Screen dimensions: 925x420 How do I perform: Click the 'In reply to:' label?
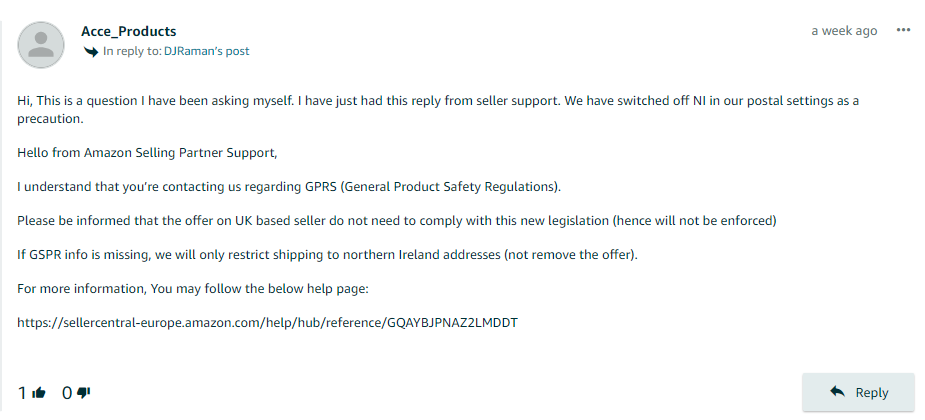click(132, 51)
